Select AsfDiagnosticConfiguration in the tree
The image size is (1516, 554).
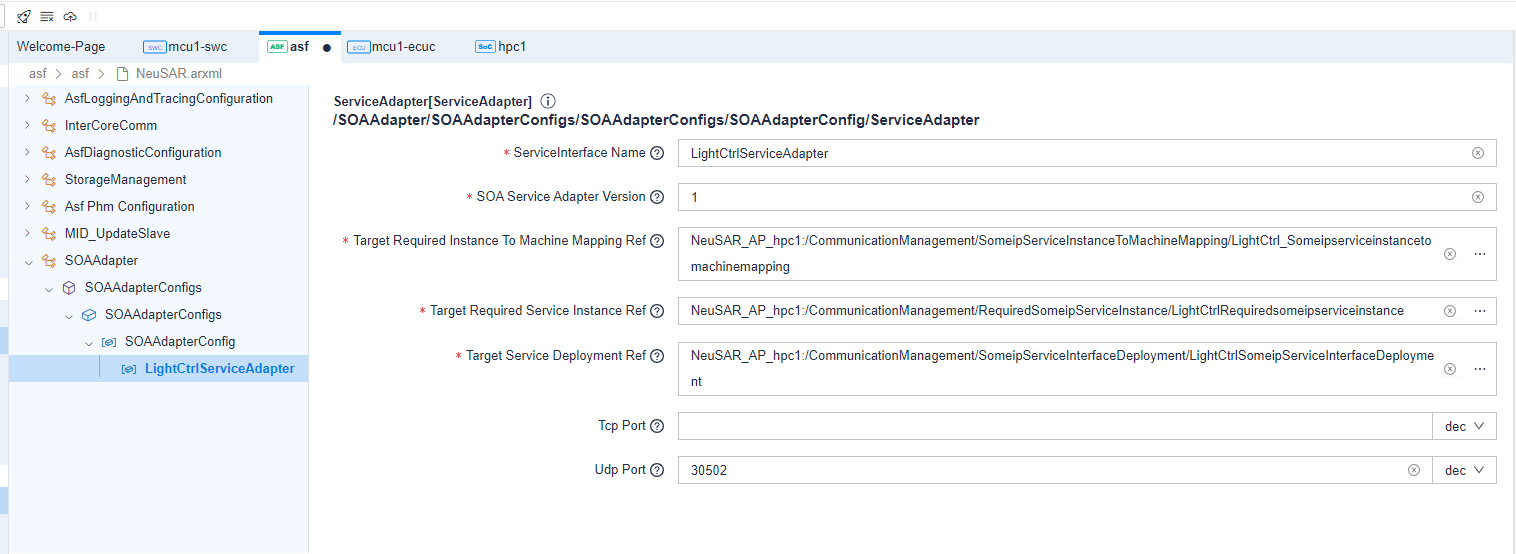[143, 153]
